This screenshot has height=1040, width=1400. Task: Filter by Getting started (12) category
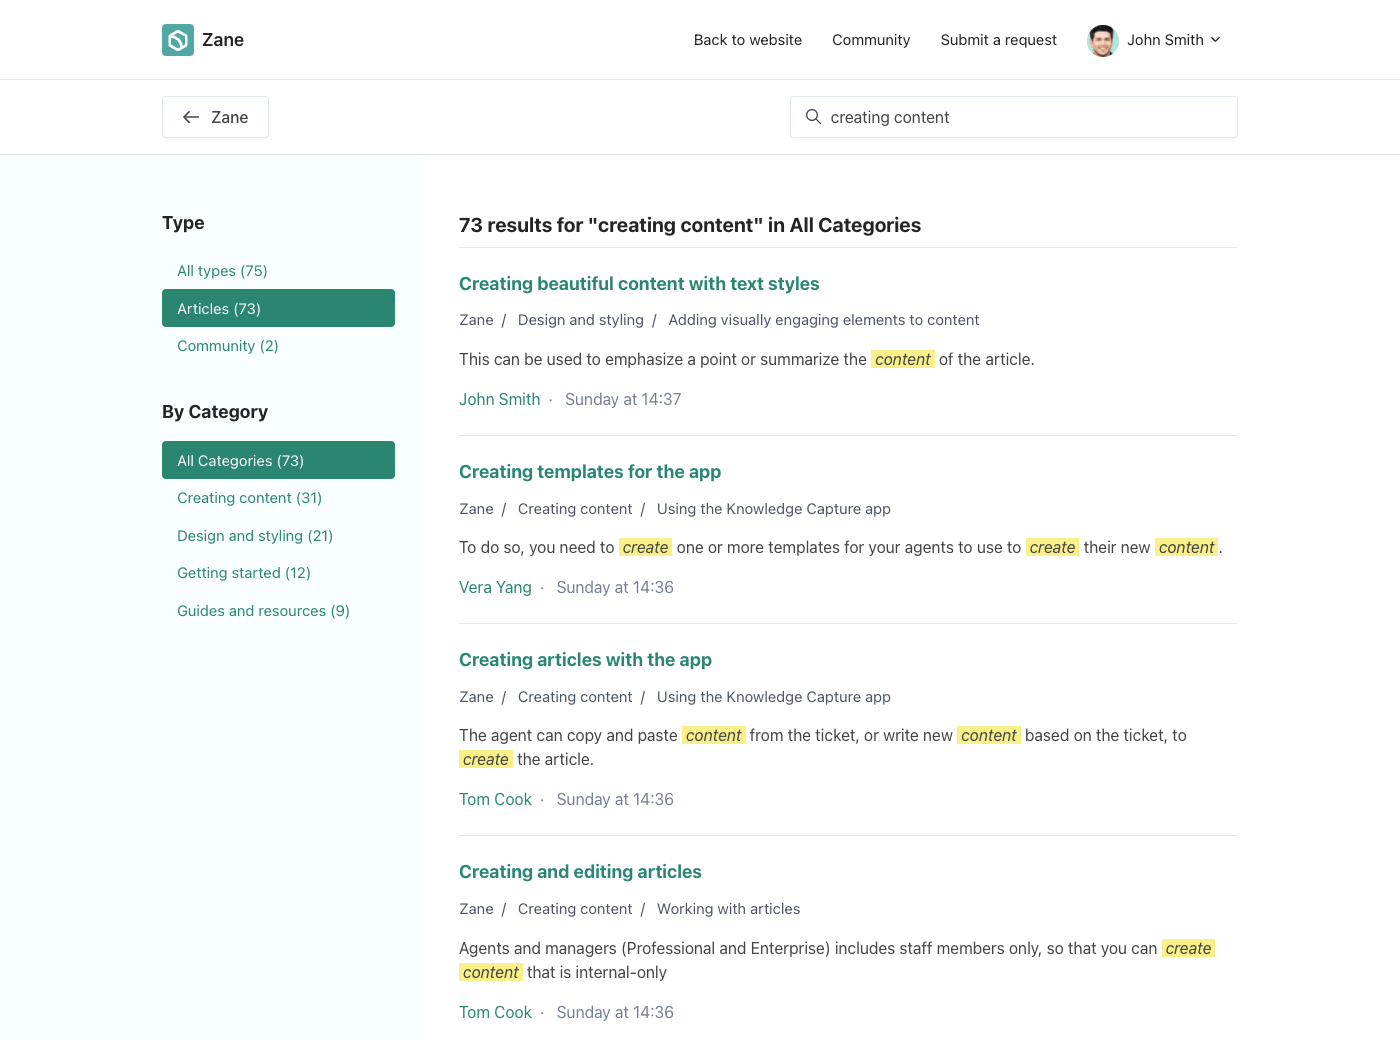click(243, 573)
